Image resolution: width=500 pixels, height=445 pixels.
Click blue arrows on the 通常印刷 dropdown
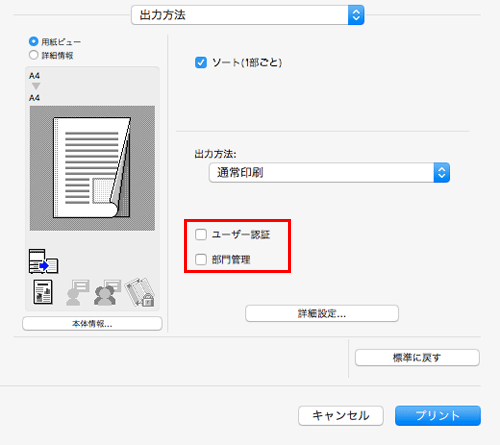coord(442,173)
